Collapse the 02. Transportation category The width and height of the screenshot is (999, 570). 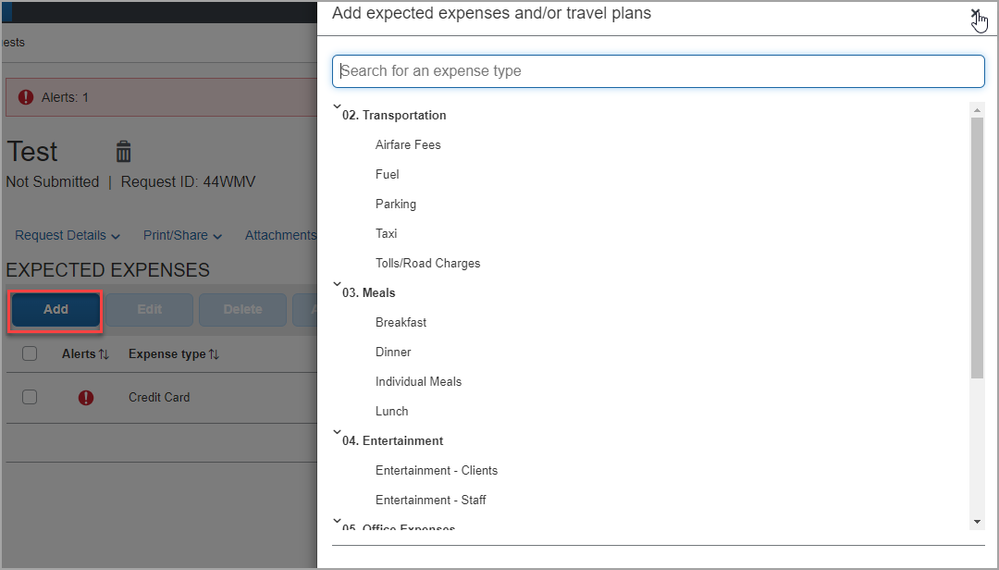pyautogui.click(x=337, y=107)
